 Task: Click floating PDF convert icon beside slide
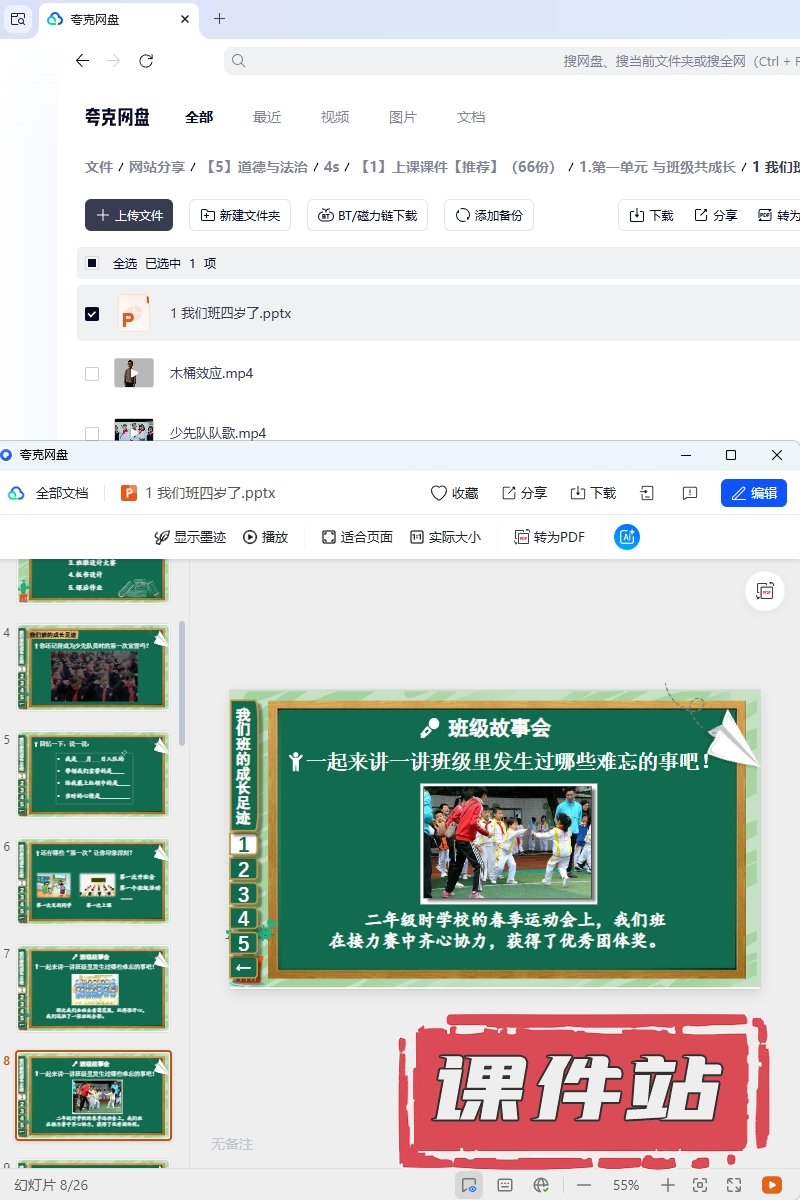pos(765,591)
